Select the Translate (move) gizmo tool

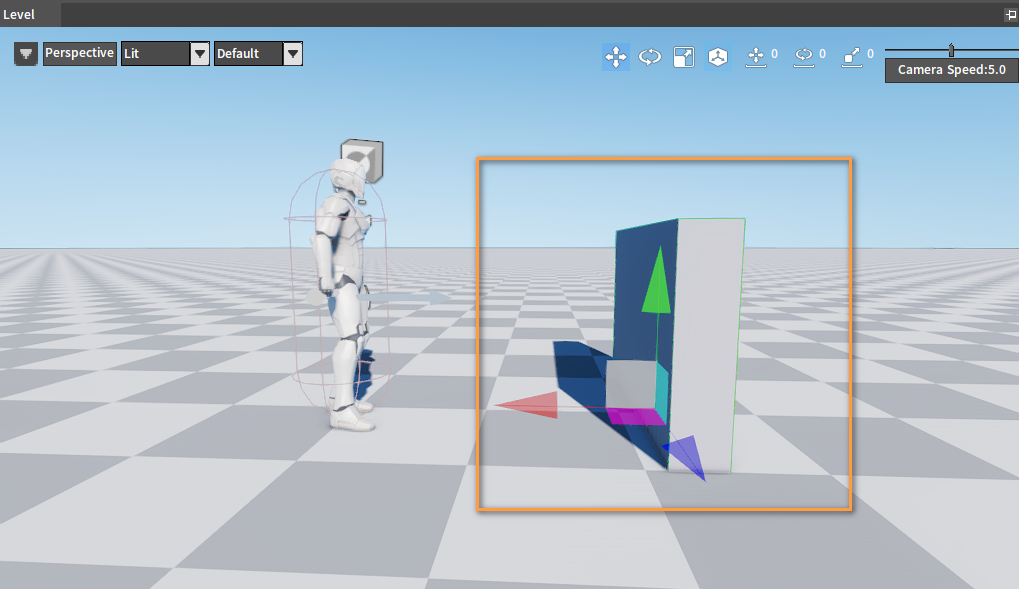pyautogui.click(x=615, y=57)
